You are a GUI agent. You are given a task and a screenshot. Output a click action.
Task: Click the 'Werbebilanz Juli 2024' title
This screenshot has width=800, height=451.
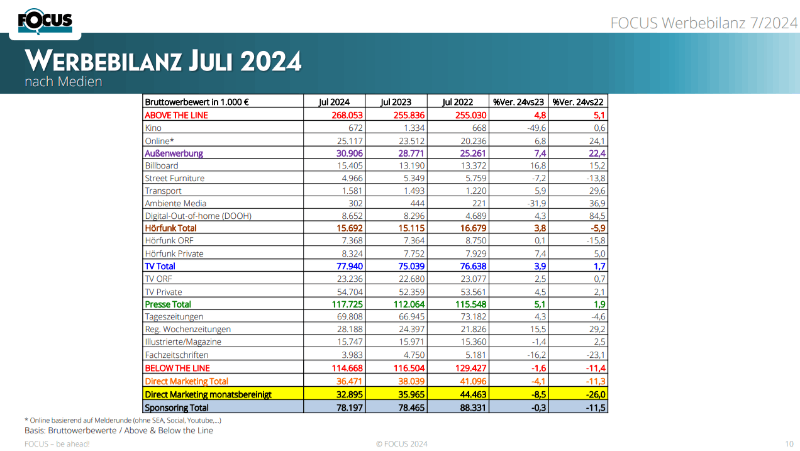coord(163,61)
